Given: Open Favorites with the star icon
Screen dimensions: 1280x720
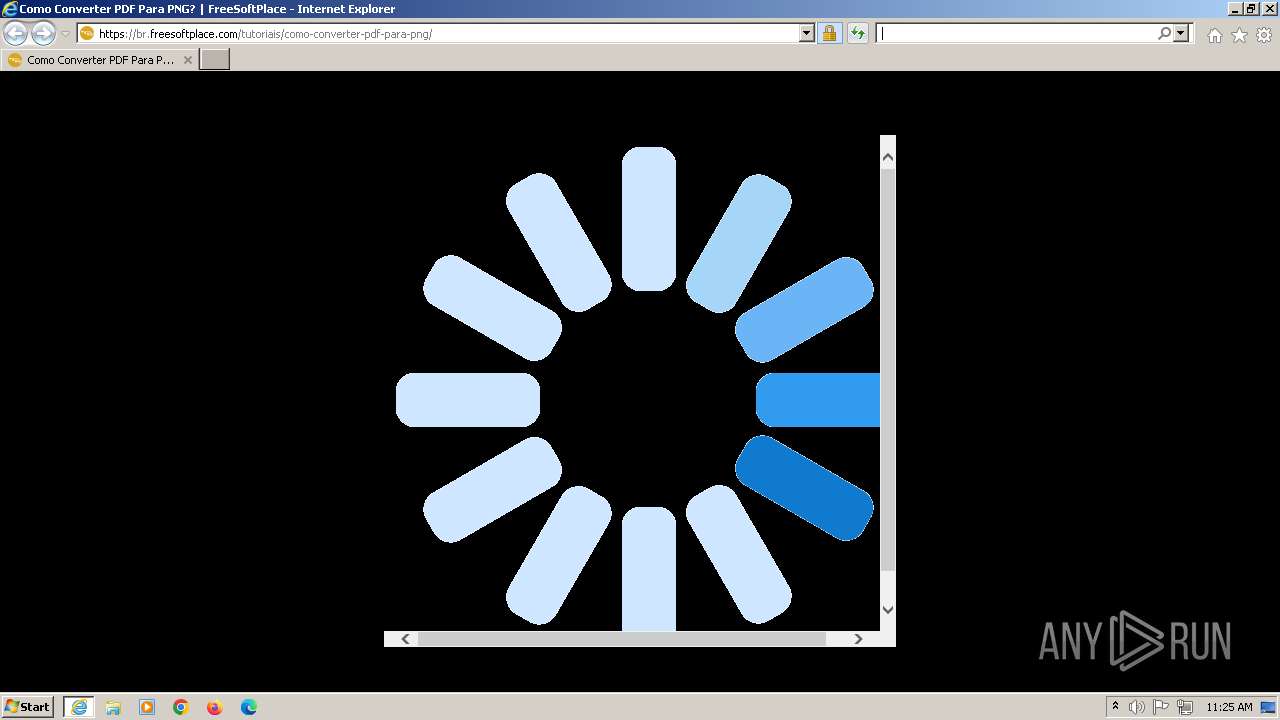Looking at the screenshot, I should pos(1239,35).
